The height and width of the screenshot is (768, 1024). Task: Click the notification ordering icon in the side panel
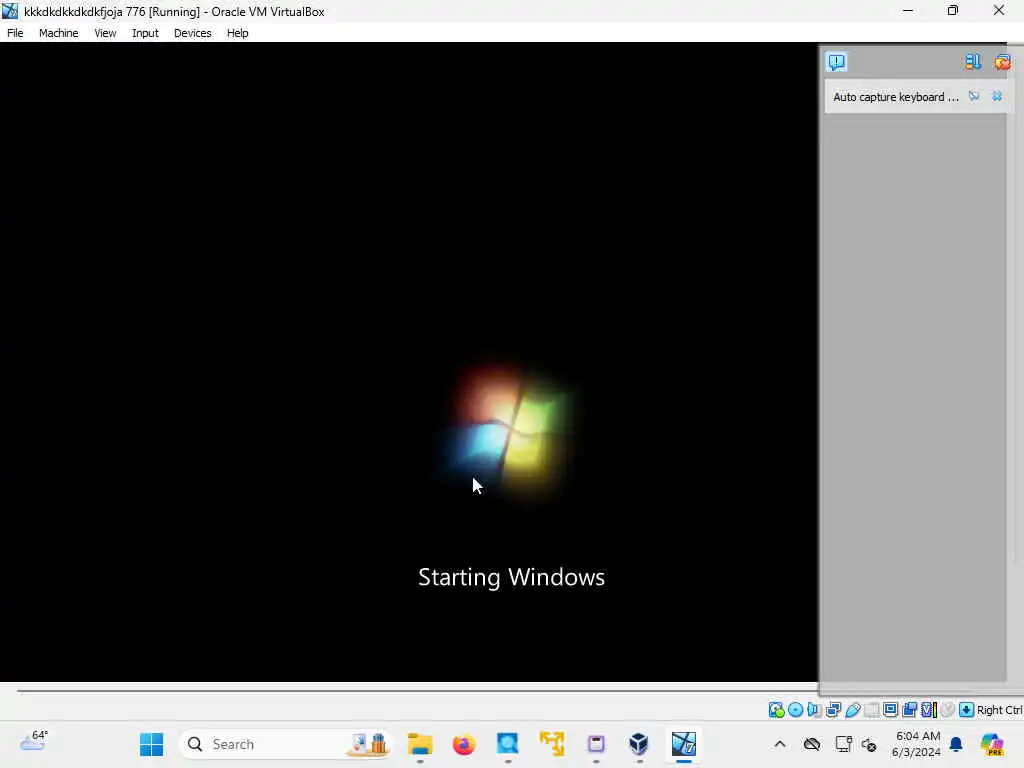click(972, 61)
